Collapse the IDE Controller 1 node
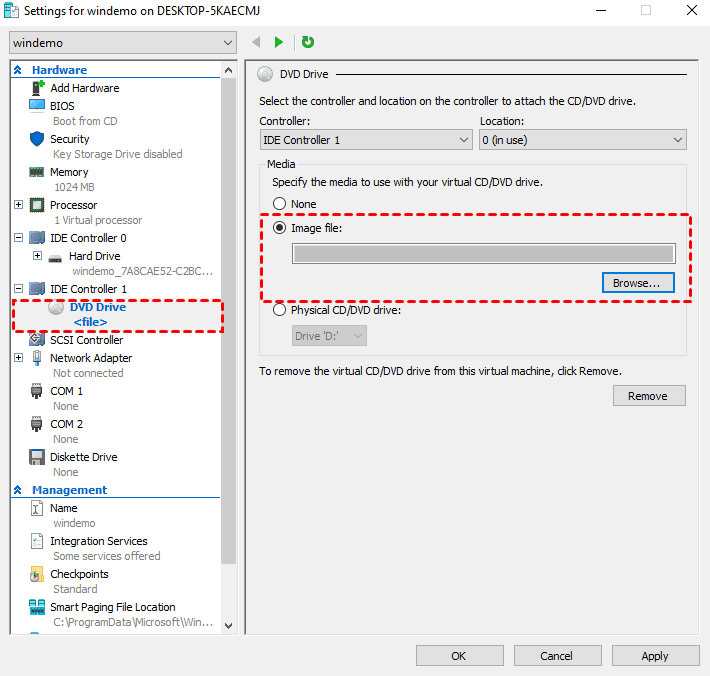Image resolution: width=710 pixels, height=676 pixels. [19, 288]
